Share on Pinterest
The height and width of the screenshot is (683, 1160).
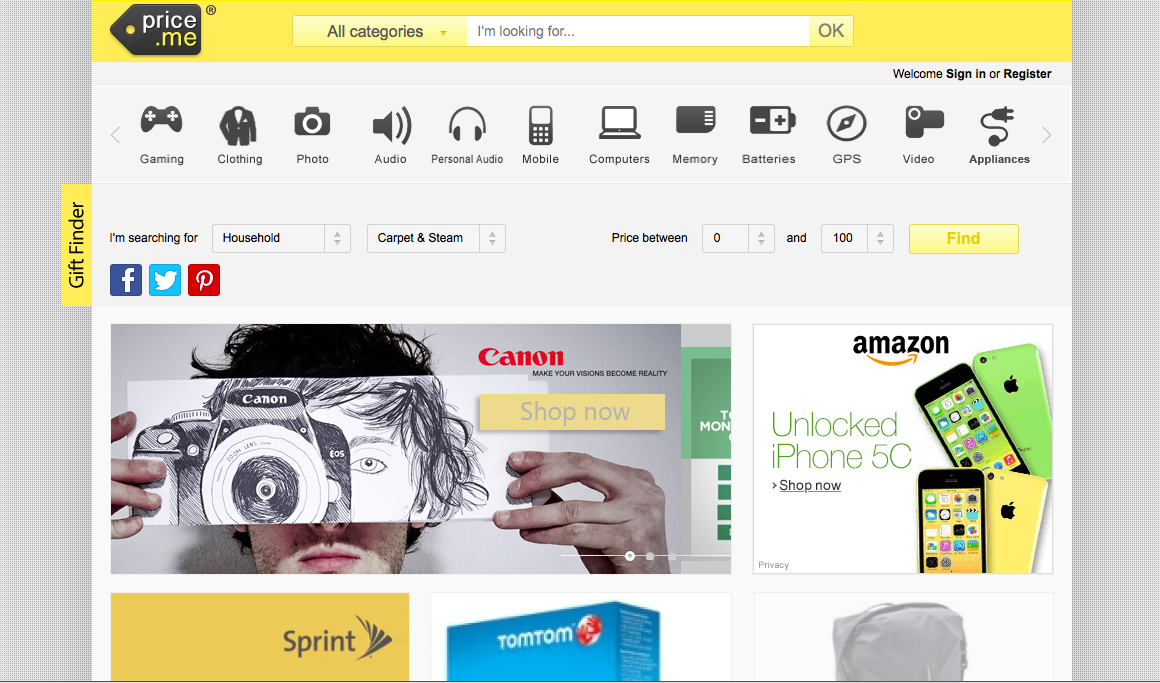pyautogui.click(x=203, y=280)
